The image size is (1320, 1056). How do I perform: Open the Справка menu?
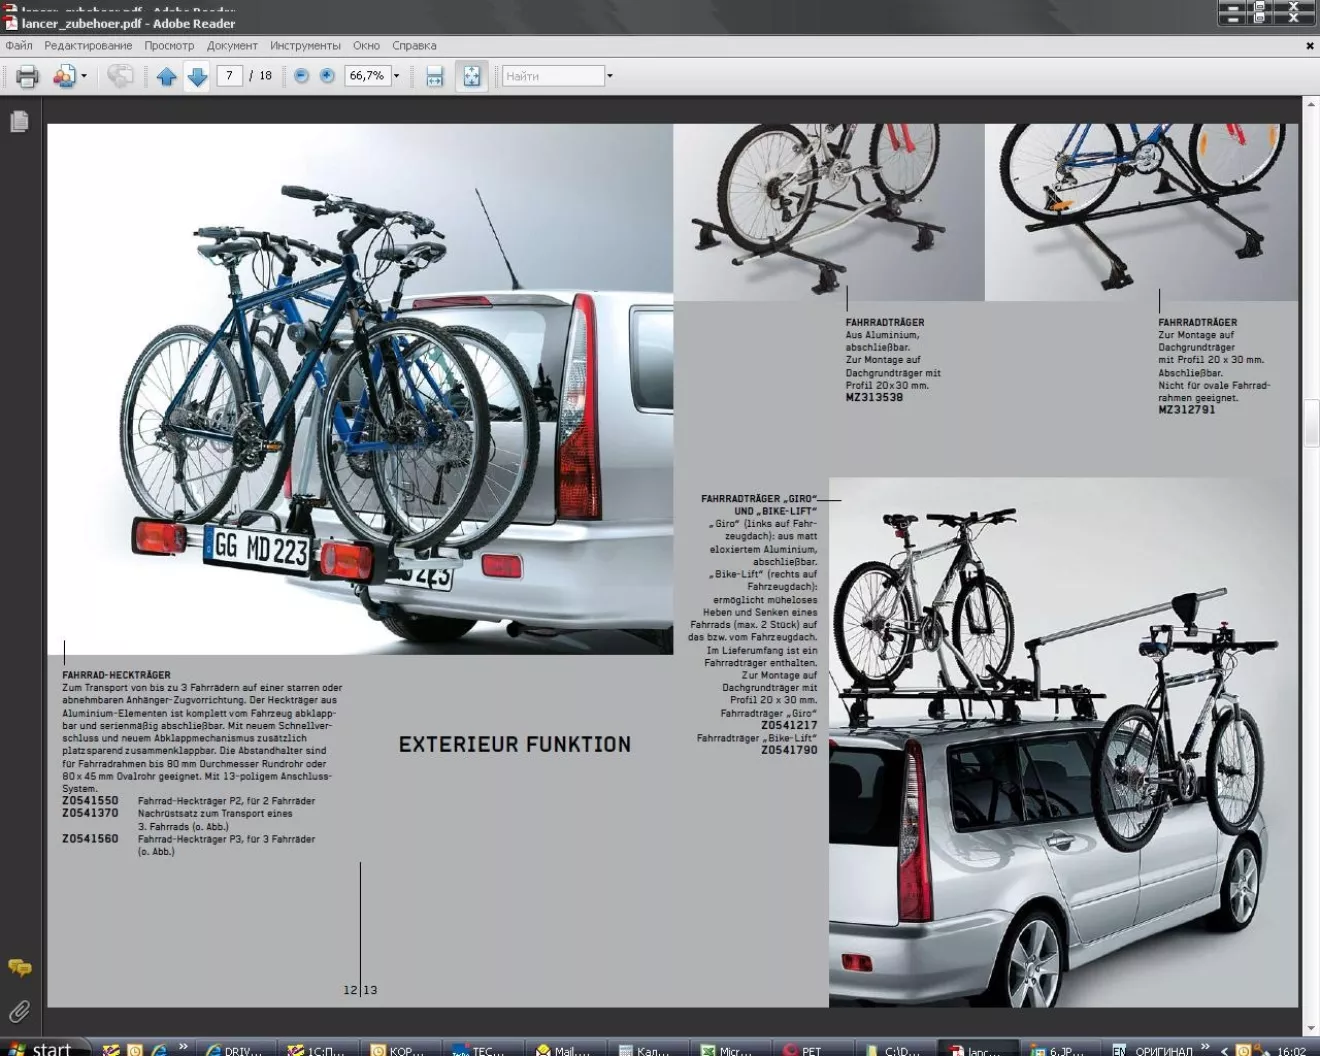click(414, 46)
